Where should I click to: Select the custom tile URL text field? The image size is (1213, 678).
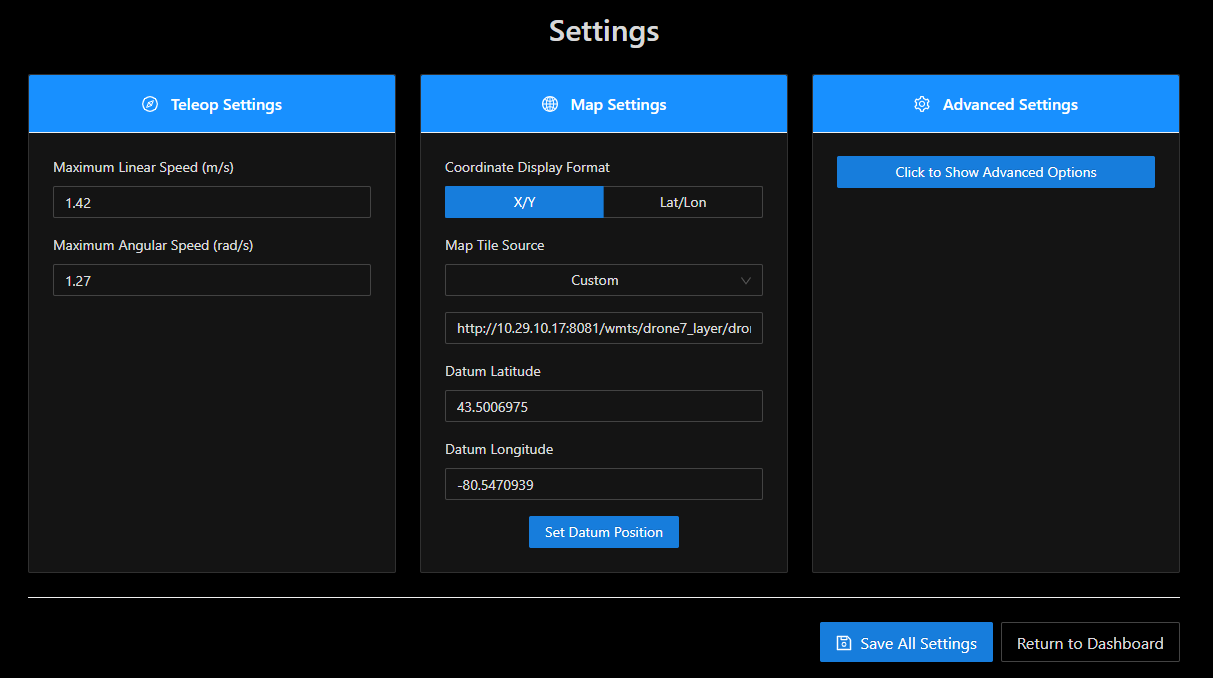(603, 328)
